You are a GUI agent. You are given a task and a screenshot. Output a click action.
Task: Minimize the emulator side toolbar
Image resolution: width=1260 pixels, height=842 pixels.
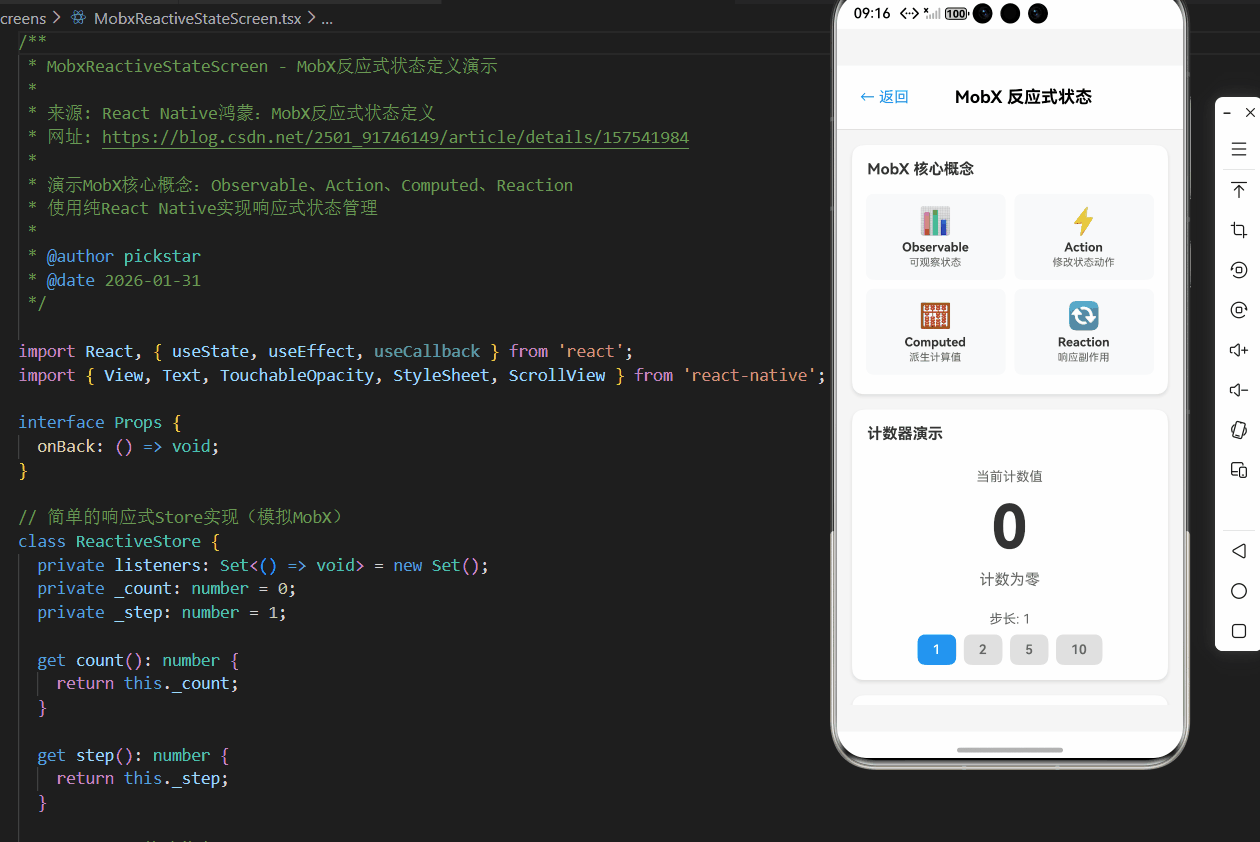1228,113
